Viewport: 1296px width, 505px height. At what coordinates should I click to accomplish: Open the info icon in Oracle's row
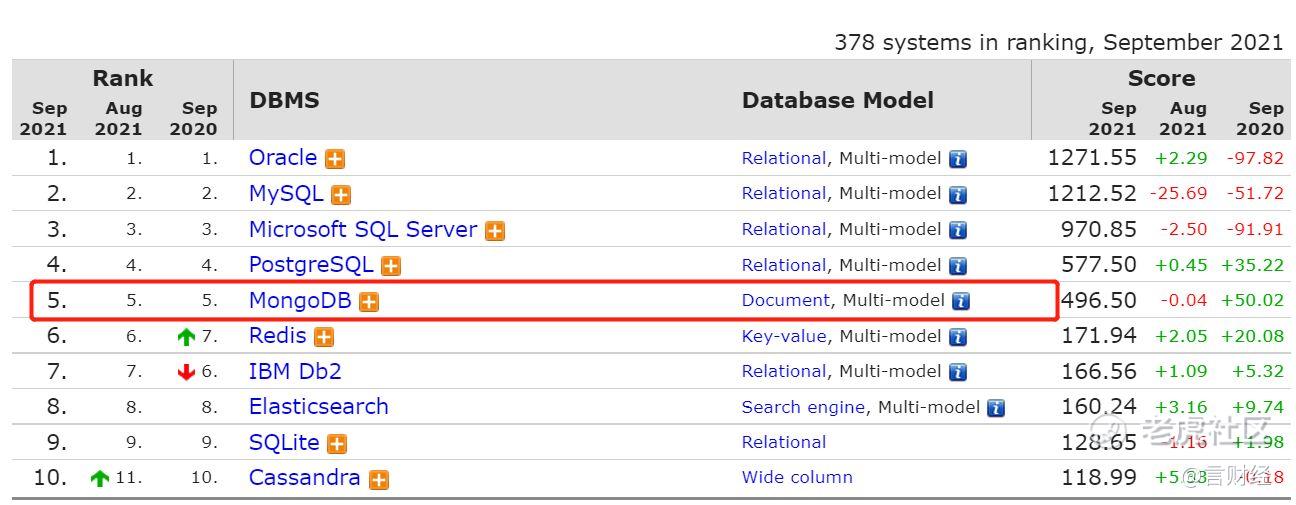tap(958, 159)
